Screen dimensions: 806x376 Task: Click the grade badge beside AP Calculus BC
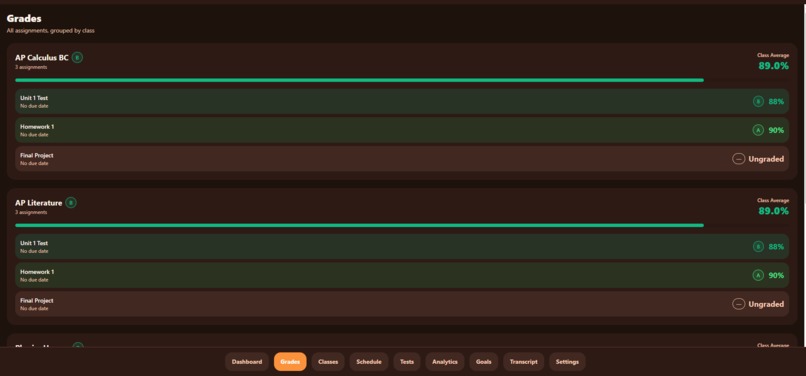[x=77, y=58]
